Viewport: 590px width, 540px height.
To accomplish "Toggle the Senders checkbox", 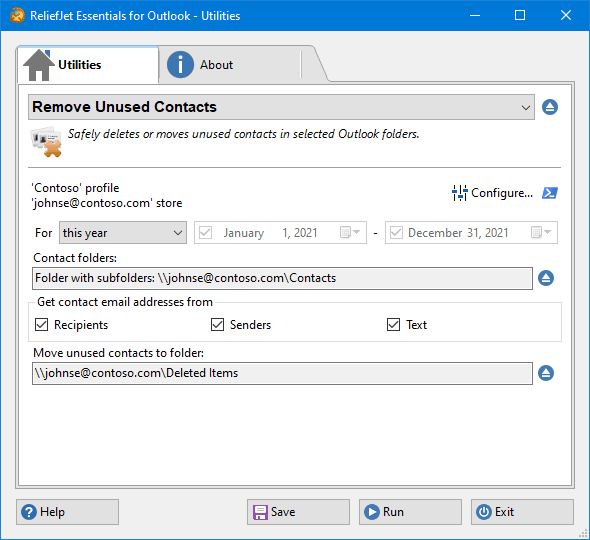I will tap(217, 324).
